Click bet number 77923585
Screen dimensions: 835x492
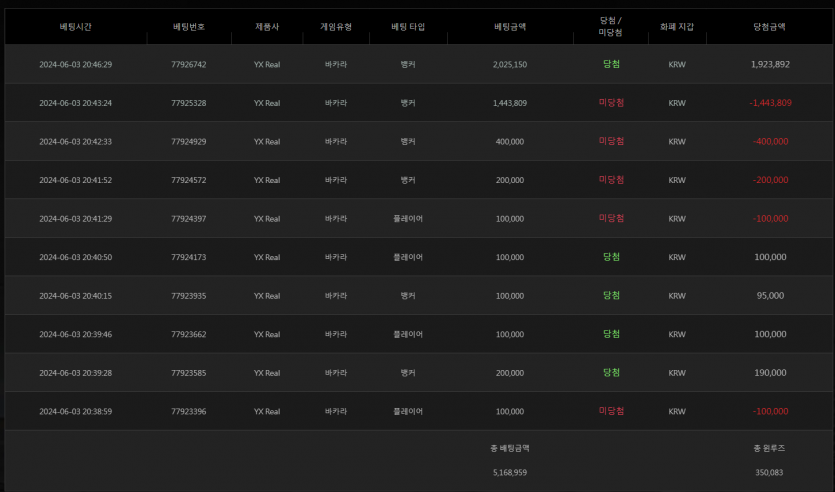189,373
